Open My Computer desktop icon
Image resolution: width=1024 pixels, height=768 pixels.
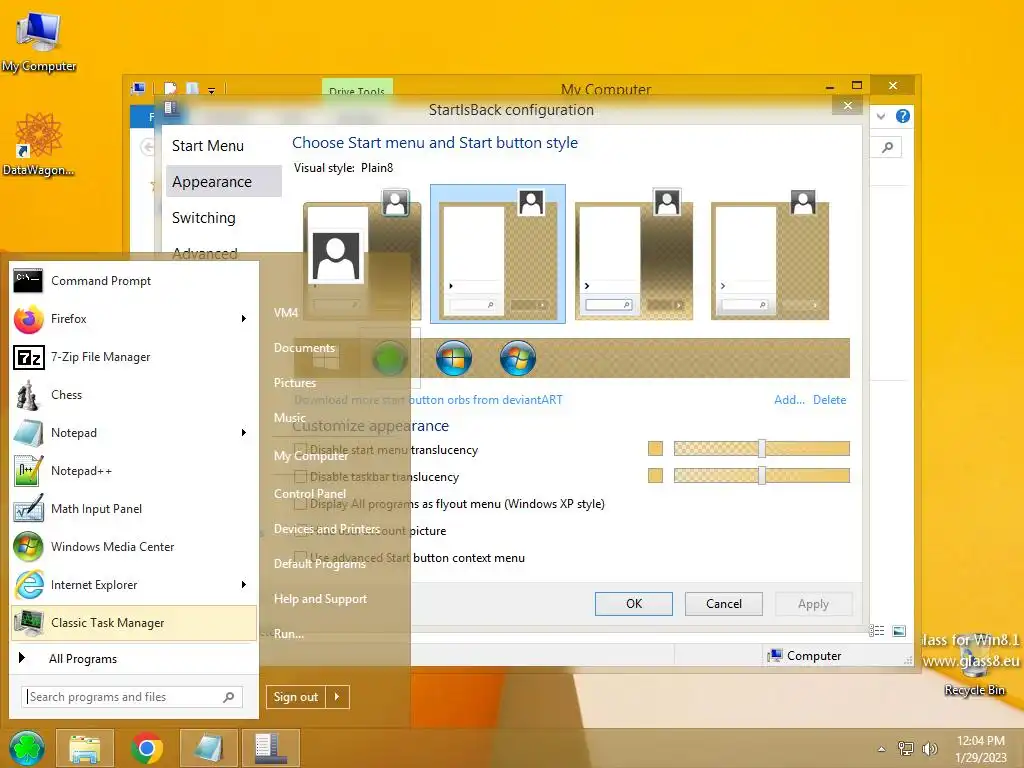click(x=39, y=40)
